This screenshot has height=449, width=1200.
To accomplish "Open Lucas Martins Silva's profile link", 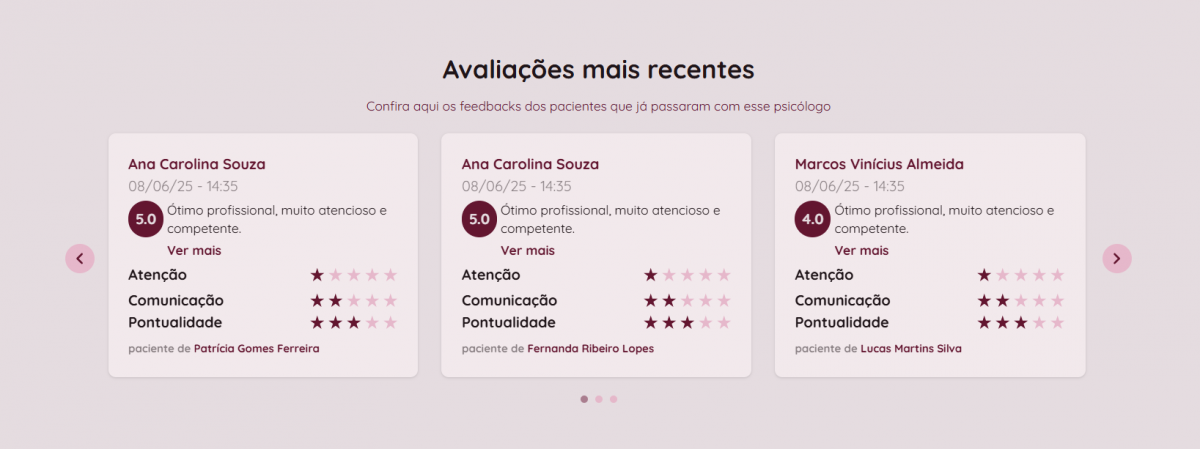I will [x=911, y=349].
